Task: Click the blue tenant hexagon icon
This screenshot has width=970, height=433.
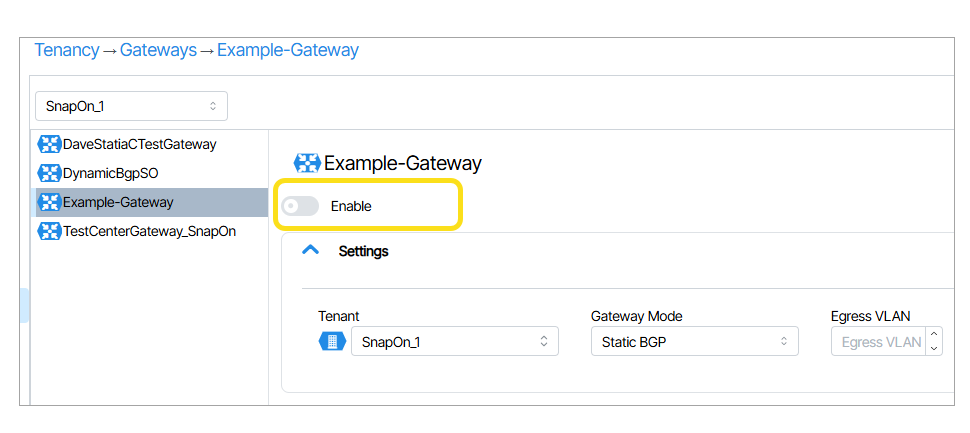Action: [331, 342]
